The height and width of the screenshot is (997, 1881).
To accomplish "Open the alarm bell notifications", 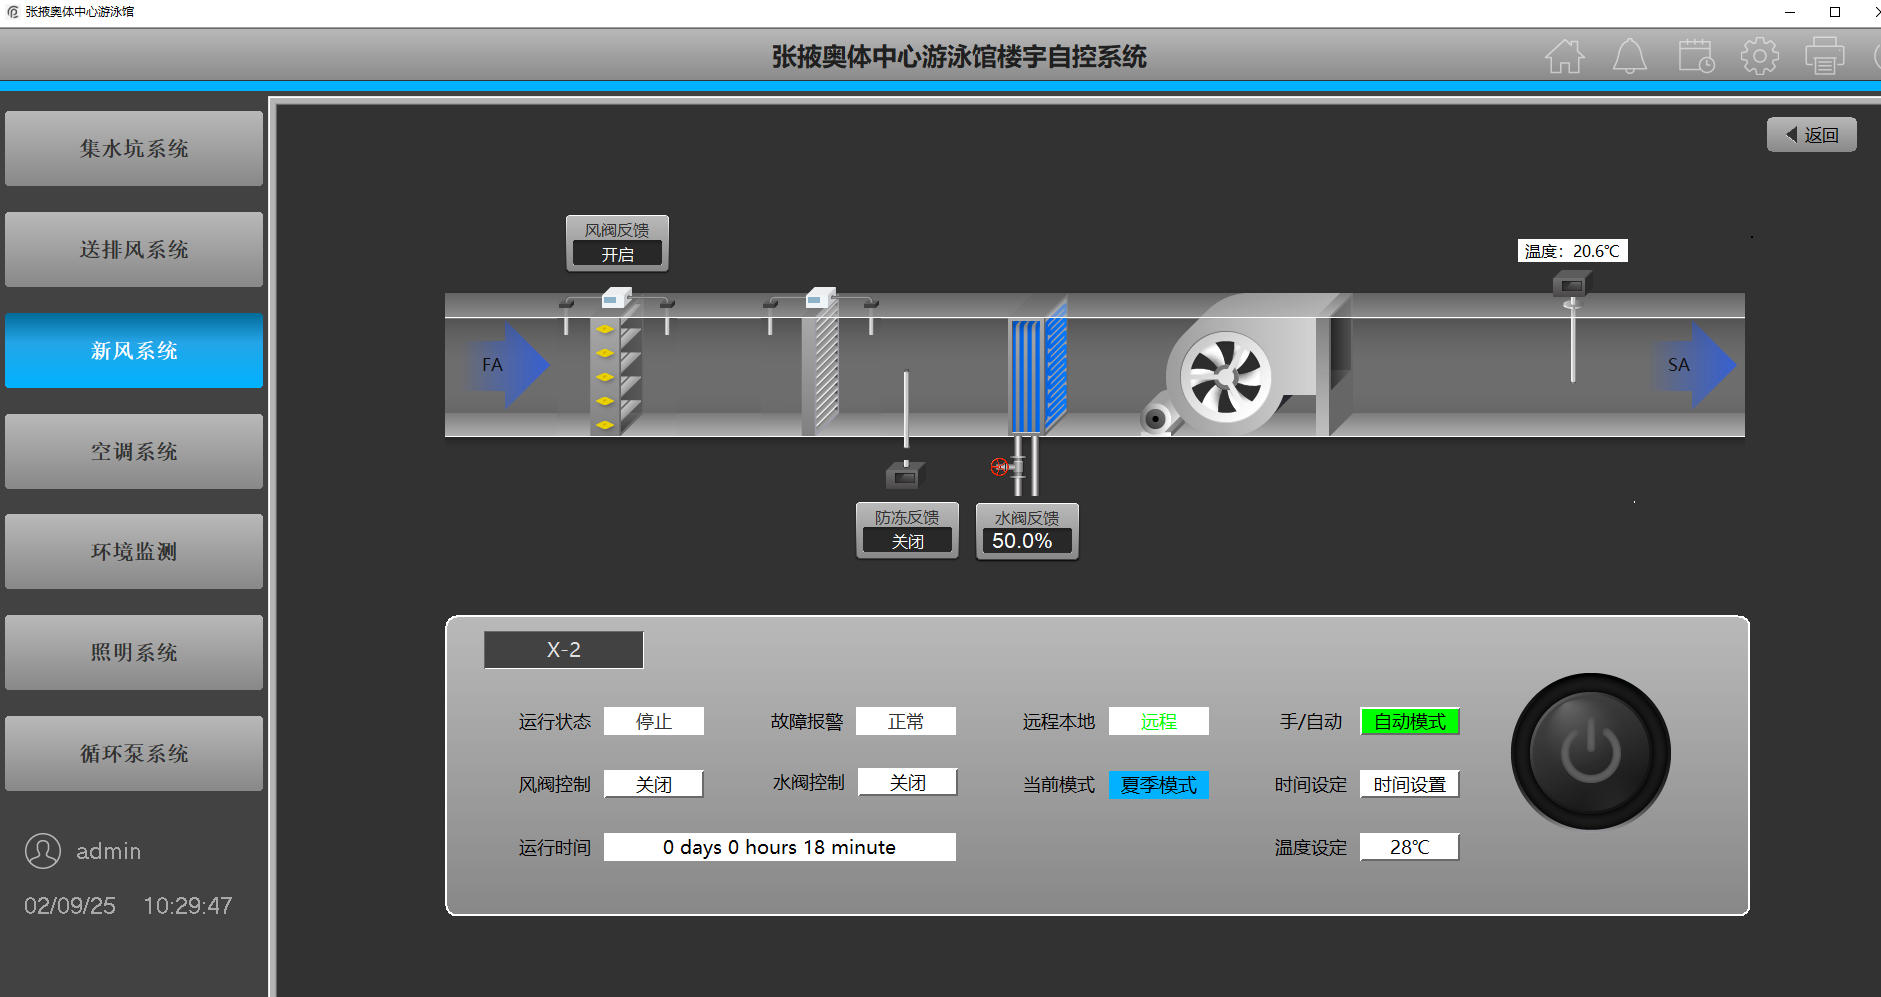I will coord(1629,57).
